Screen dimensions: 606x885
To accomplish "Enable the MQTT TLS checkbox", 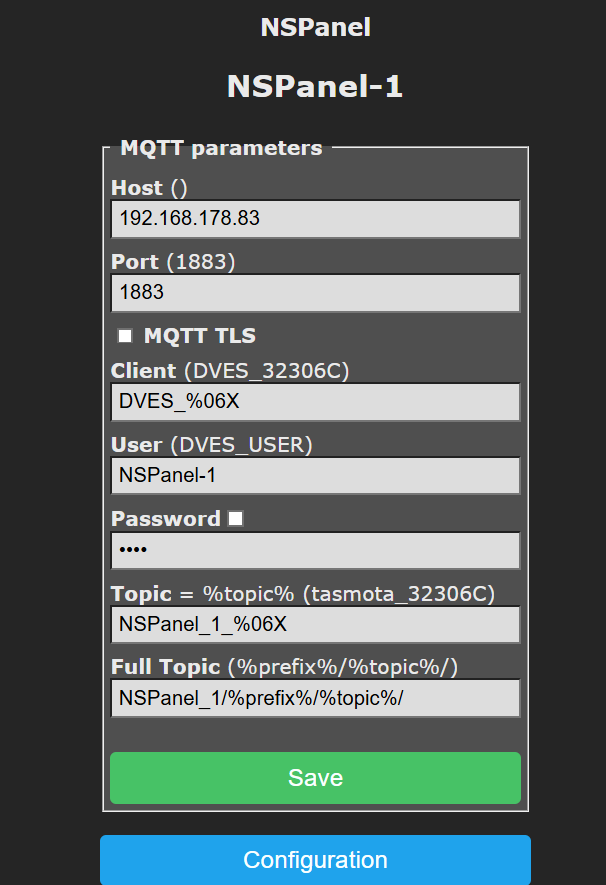I will [126, 336].
